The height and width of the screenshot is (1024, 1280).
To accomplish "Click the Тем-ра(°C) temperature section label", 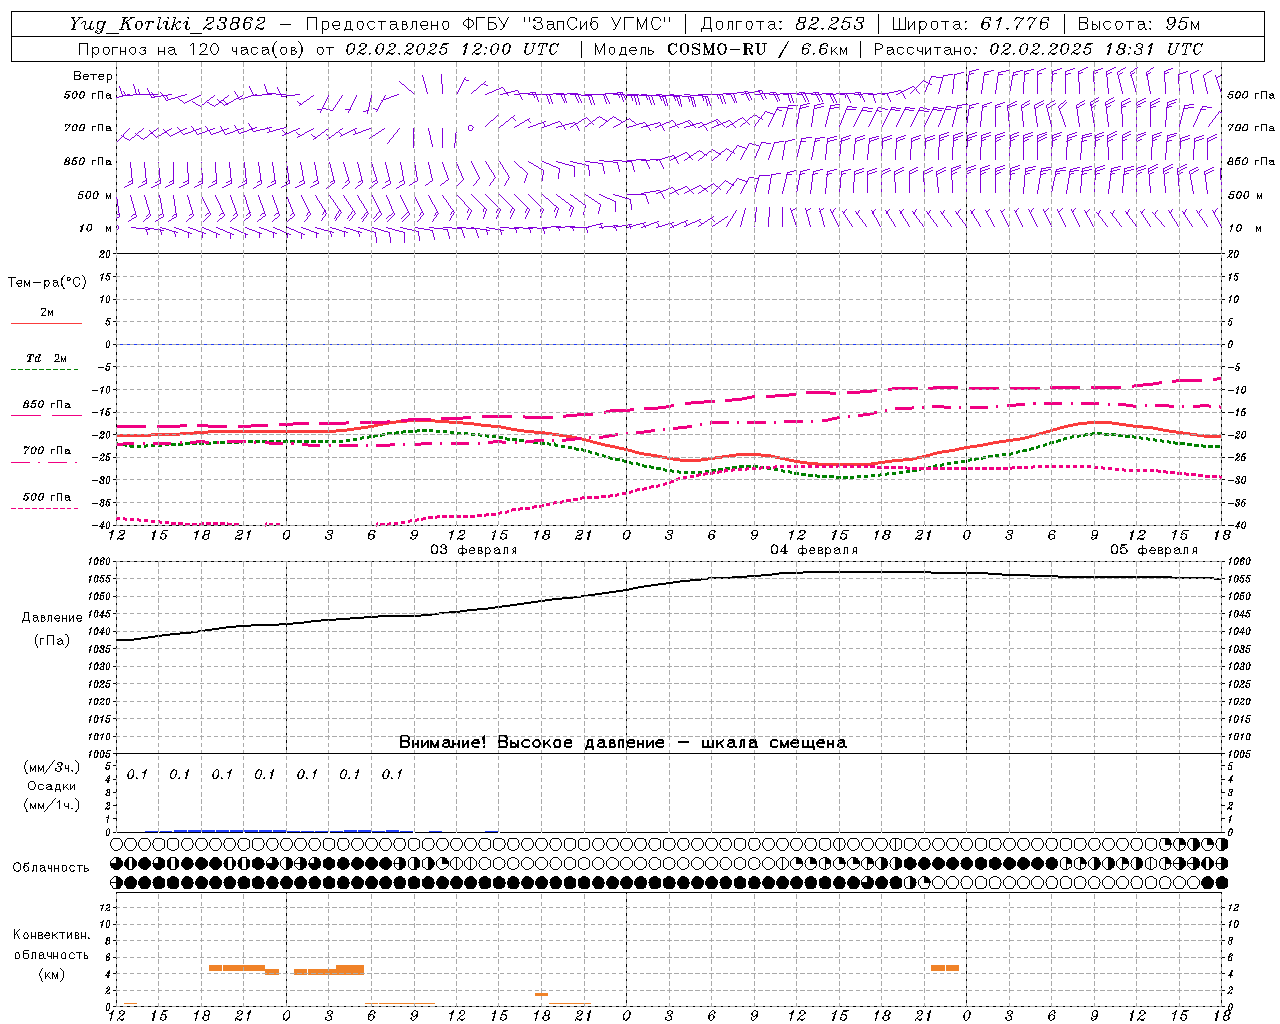I will coord(47,283).
